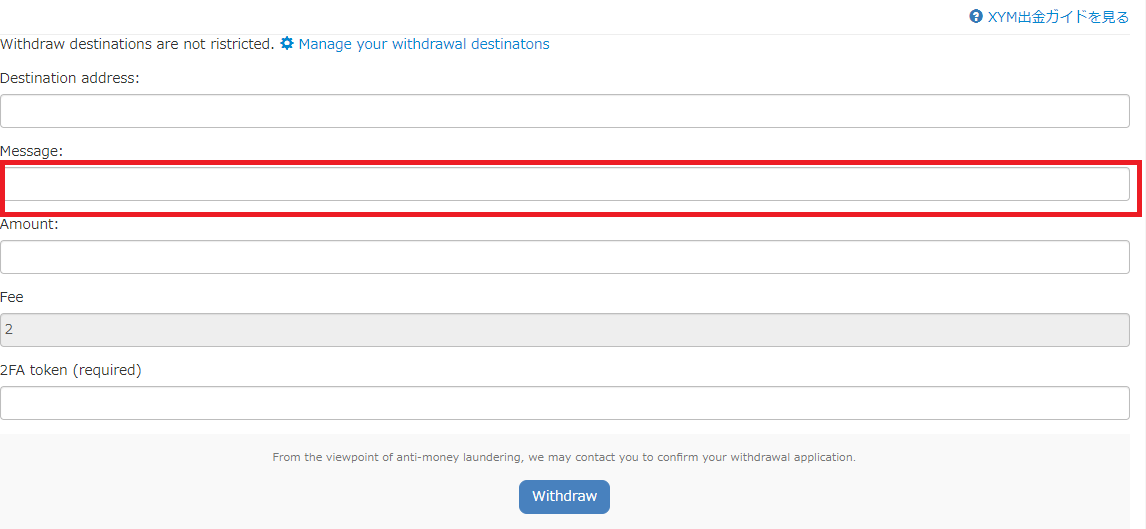This screenshot has height=529, width=1146.
Task: Focus the Destination address input field
Action: (x=565, y=111)
